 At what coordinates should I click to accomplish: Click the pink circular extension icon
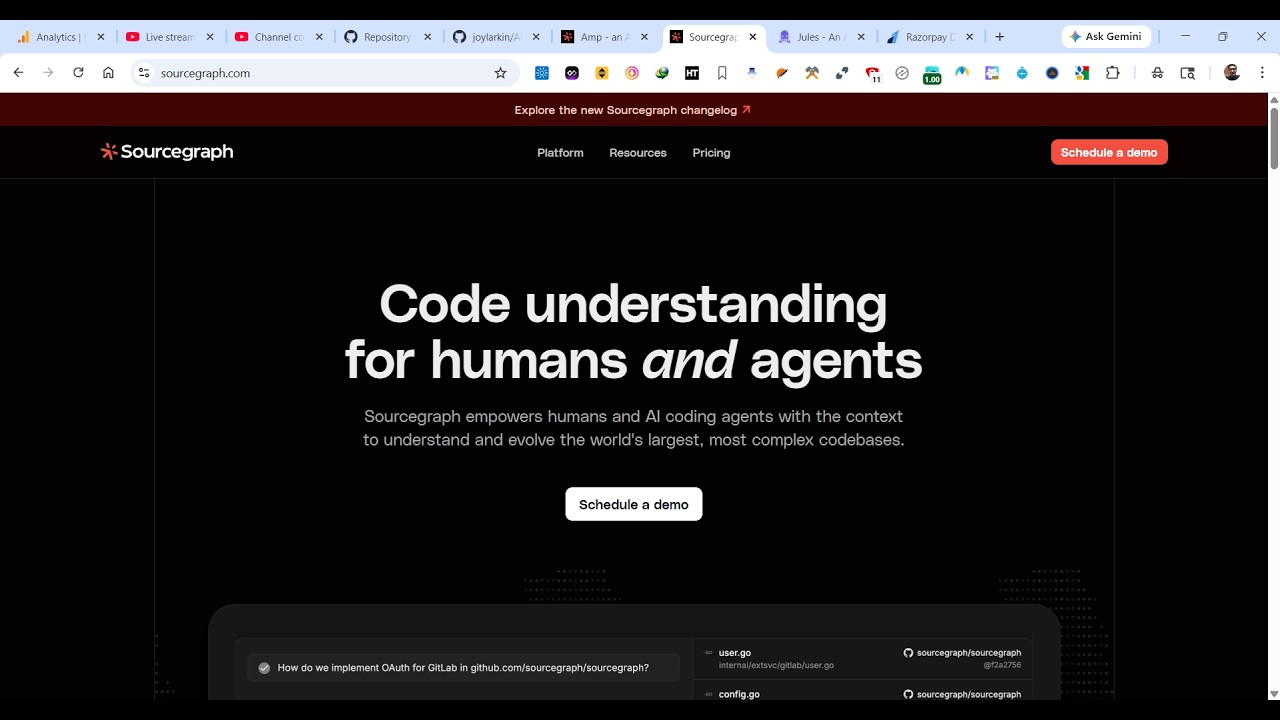click(632, 73)
